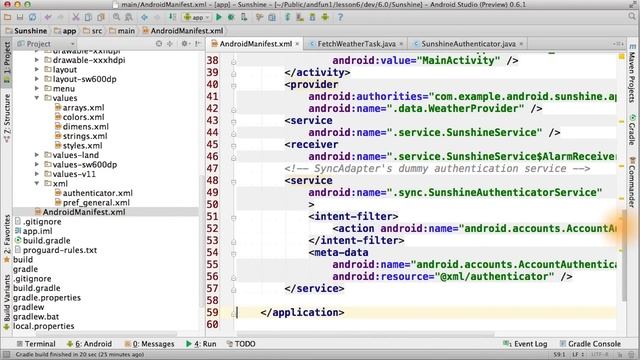Viewport: 640px width, 360px height.
Task: Navigate back with the blue arrow icon
Action: point(144,18)
